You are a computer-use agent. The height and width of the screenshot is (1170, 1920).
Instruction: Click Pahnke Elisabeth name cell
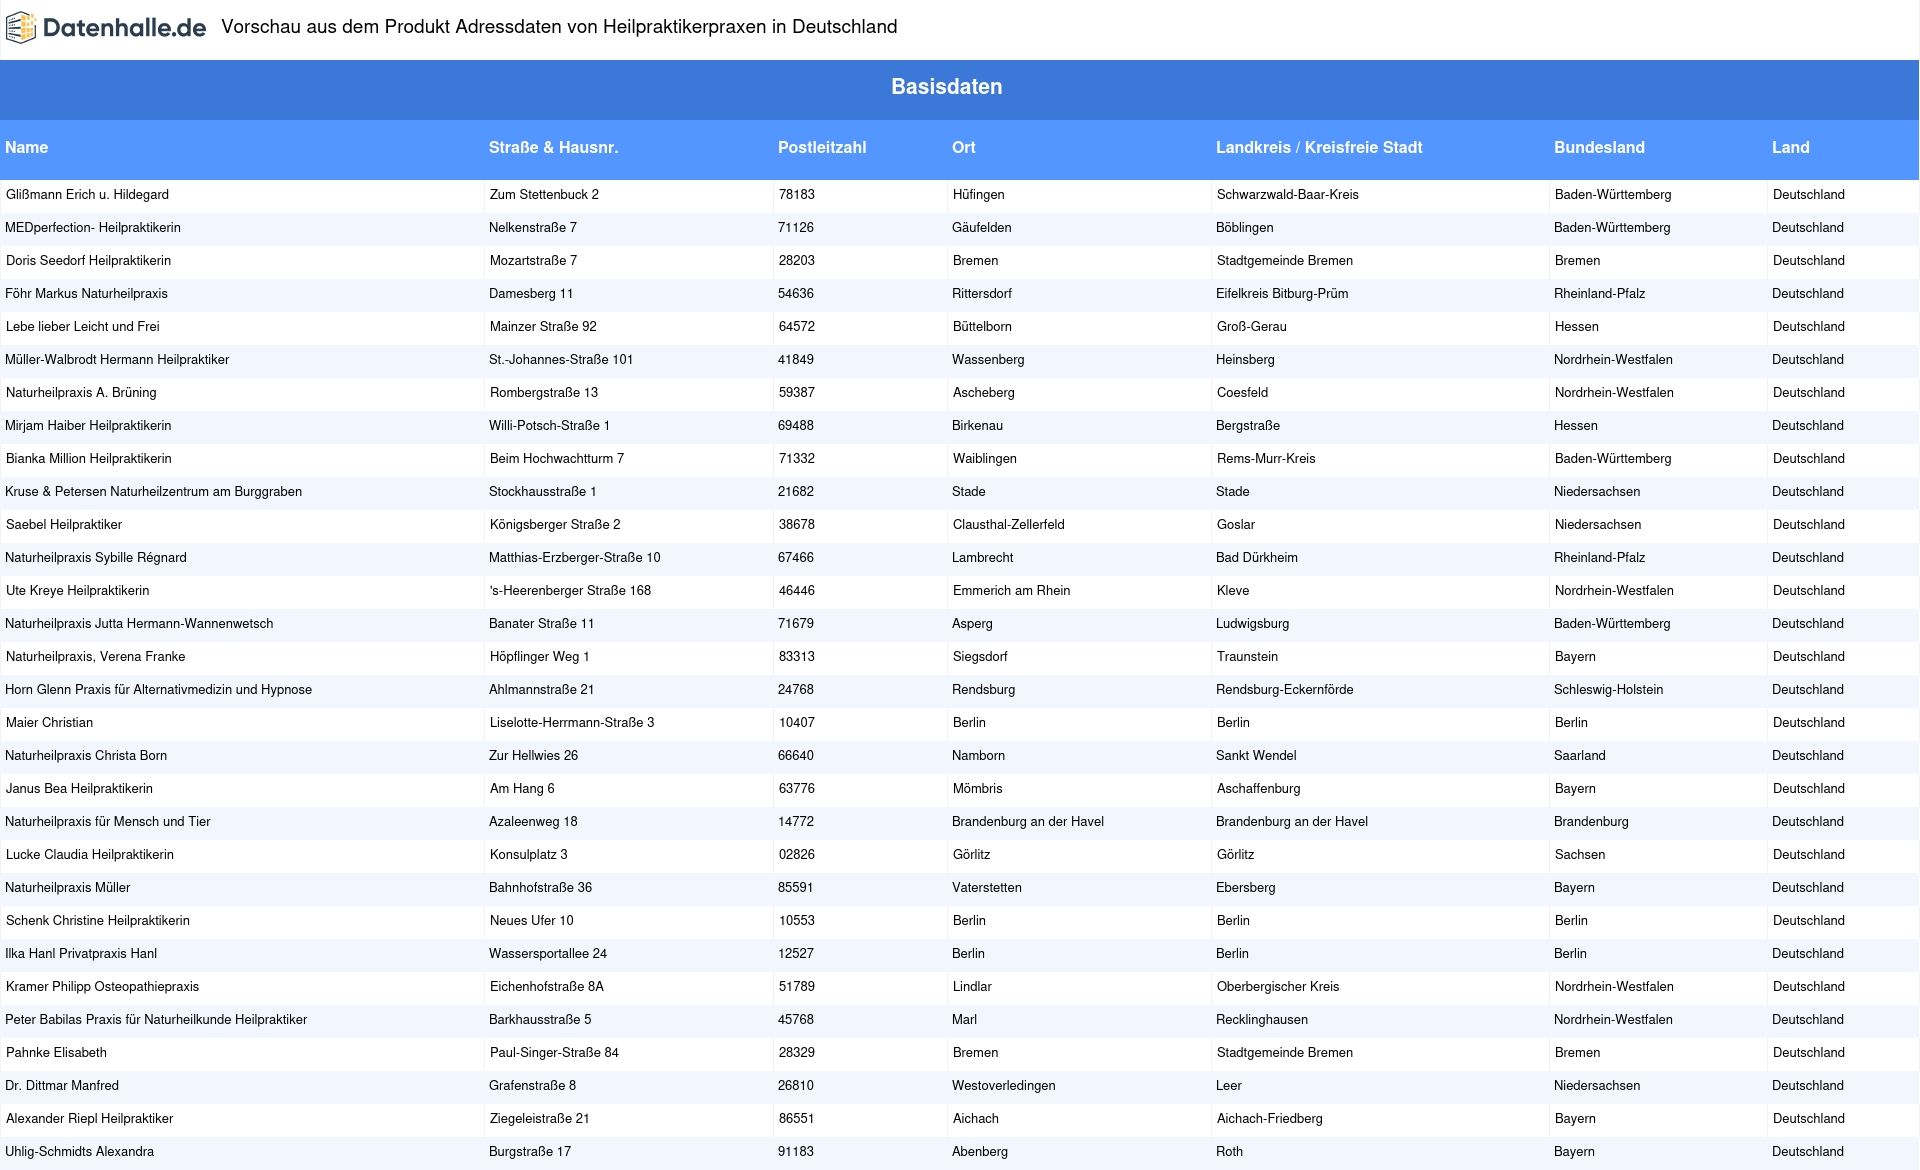[x=56, y=1053]
